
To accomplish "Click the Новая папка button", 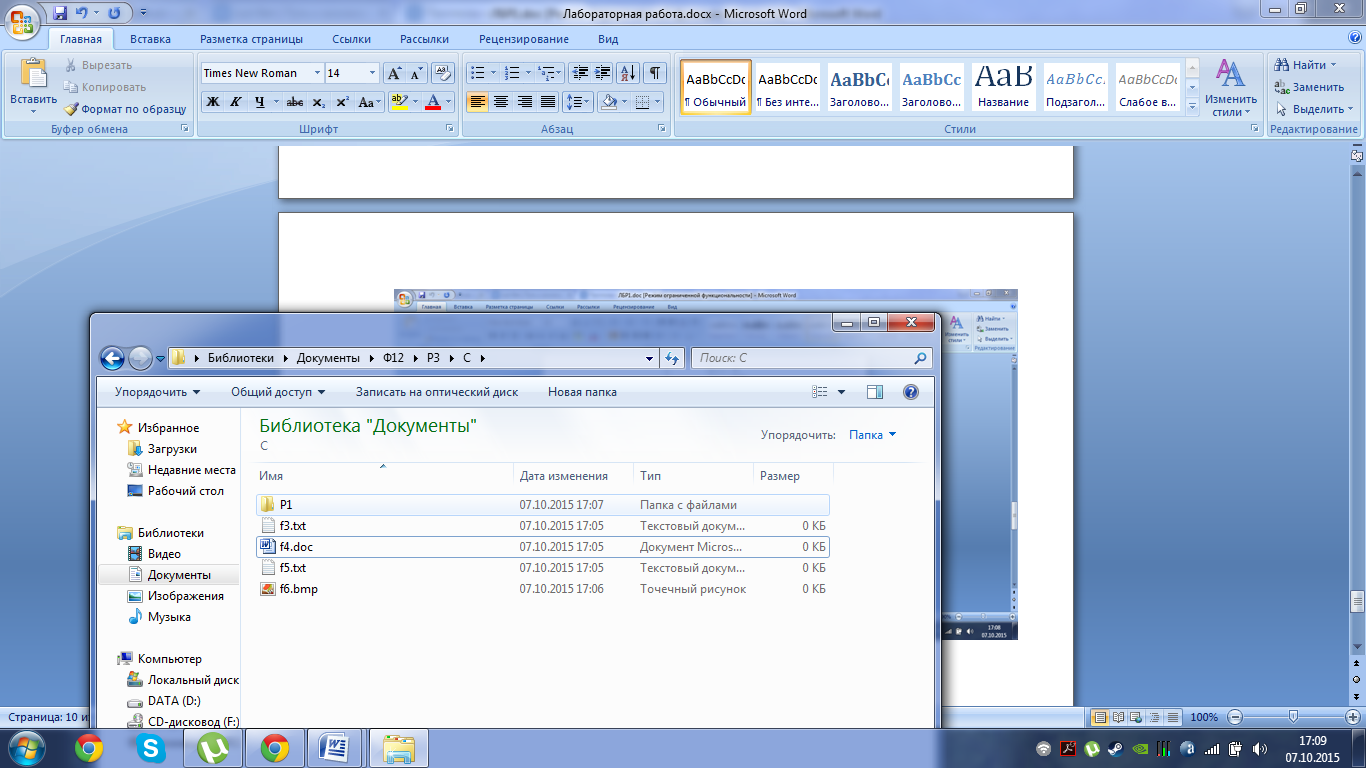I will pos(582,392).
